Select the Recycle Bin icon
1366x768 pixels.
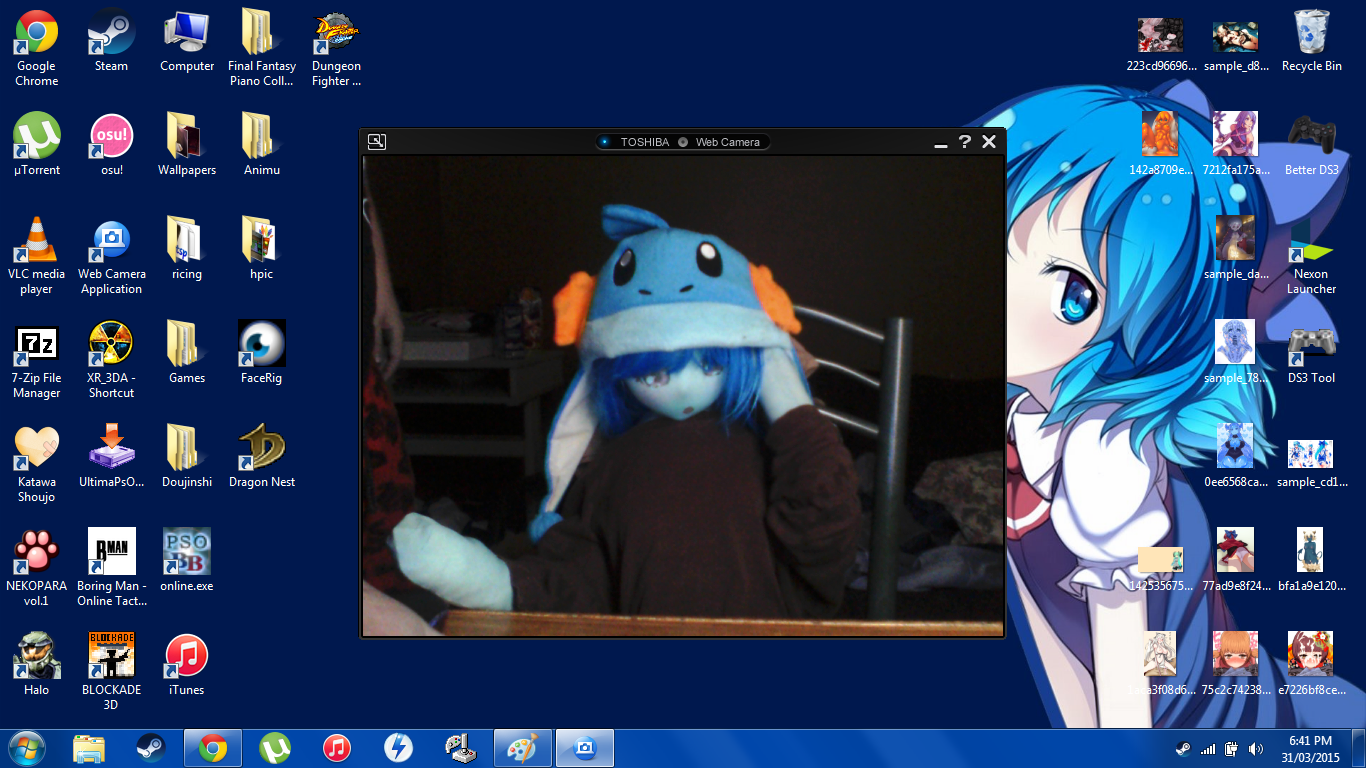[x=1312, y=42]
